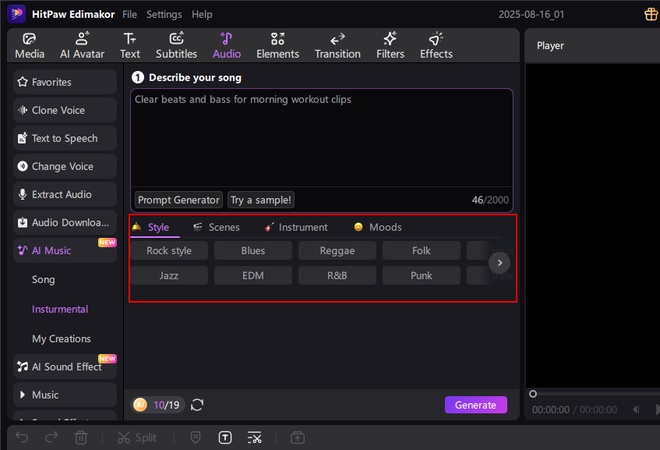The width and height of the screenshot is (660, 450).
Task: Switch to the Instrument tab
Action: point(296,227)
